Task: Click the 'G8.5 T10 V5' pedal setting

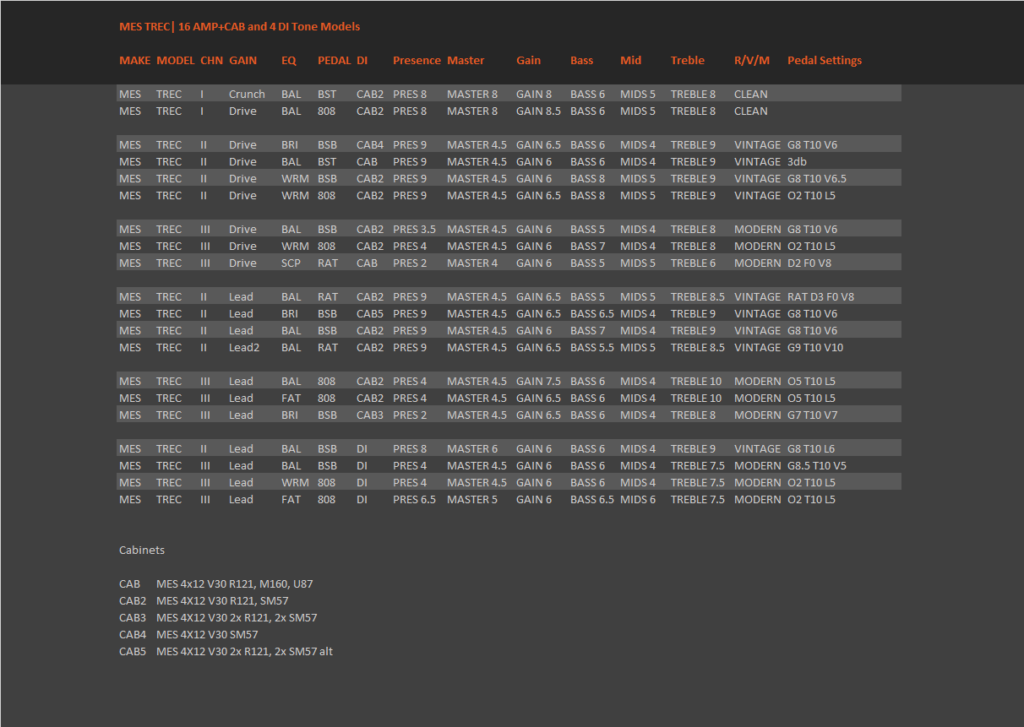Action: tap(816, 466)
